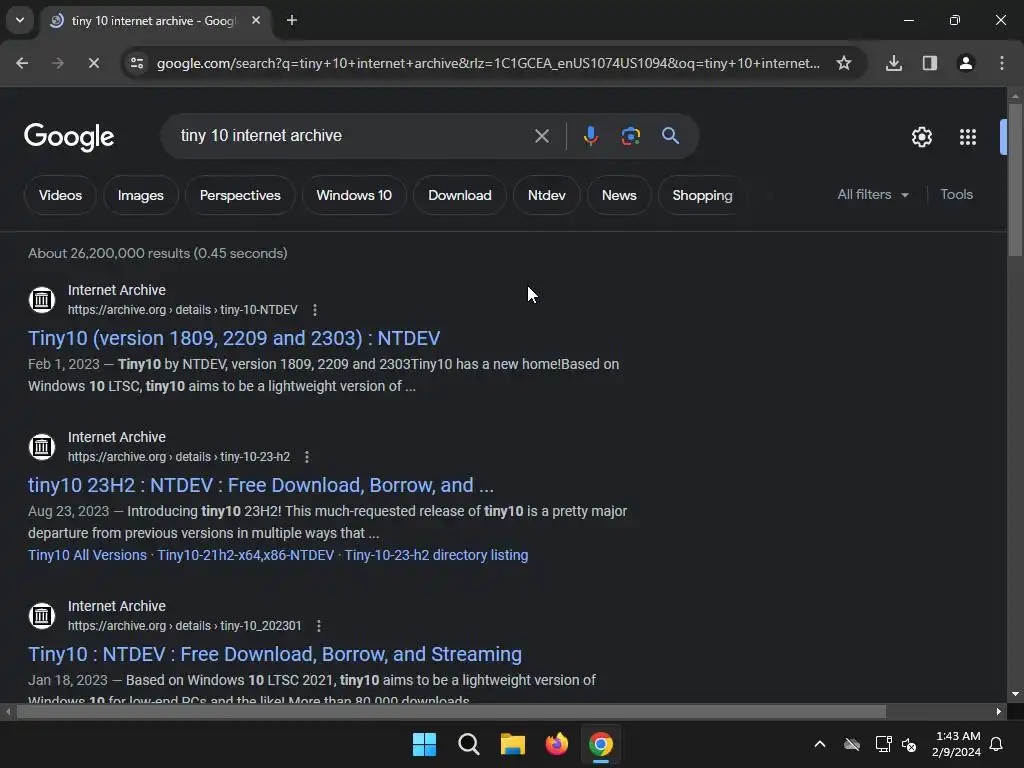Select the Images filter
This screenshot has height=768, width=1024.
pyautogui.click(x=140, y=195)
